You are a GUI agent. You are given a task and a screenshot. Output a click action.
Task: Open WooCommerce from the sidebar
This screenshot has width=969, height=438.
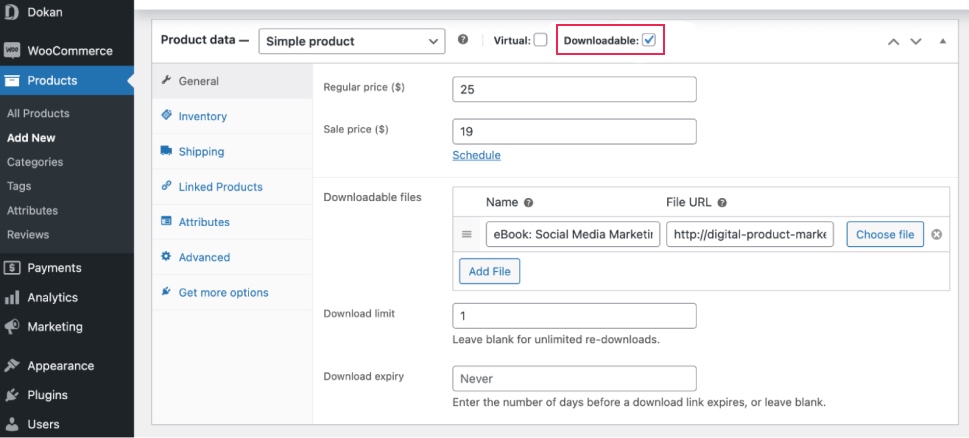click(x=68, y=50)
